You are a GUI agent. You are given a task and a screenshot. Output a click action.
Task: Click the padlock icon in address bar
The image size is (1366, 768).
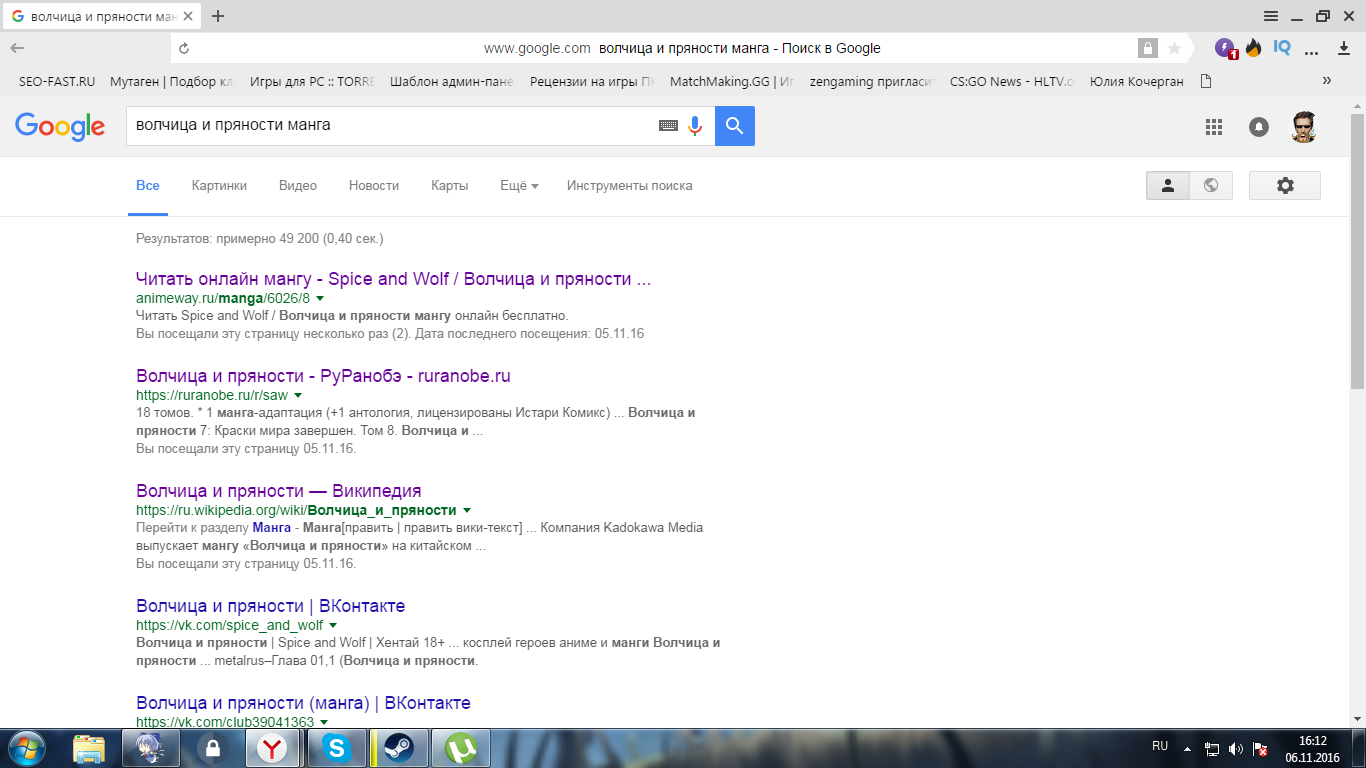click(1147, 48)
